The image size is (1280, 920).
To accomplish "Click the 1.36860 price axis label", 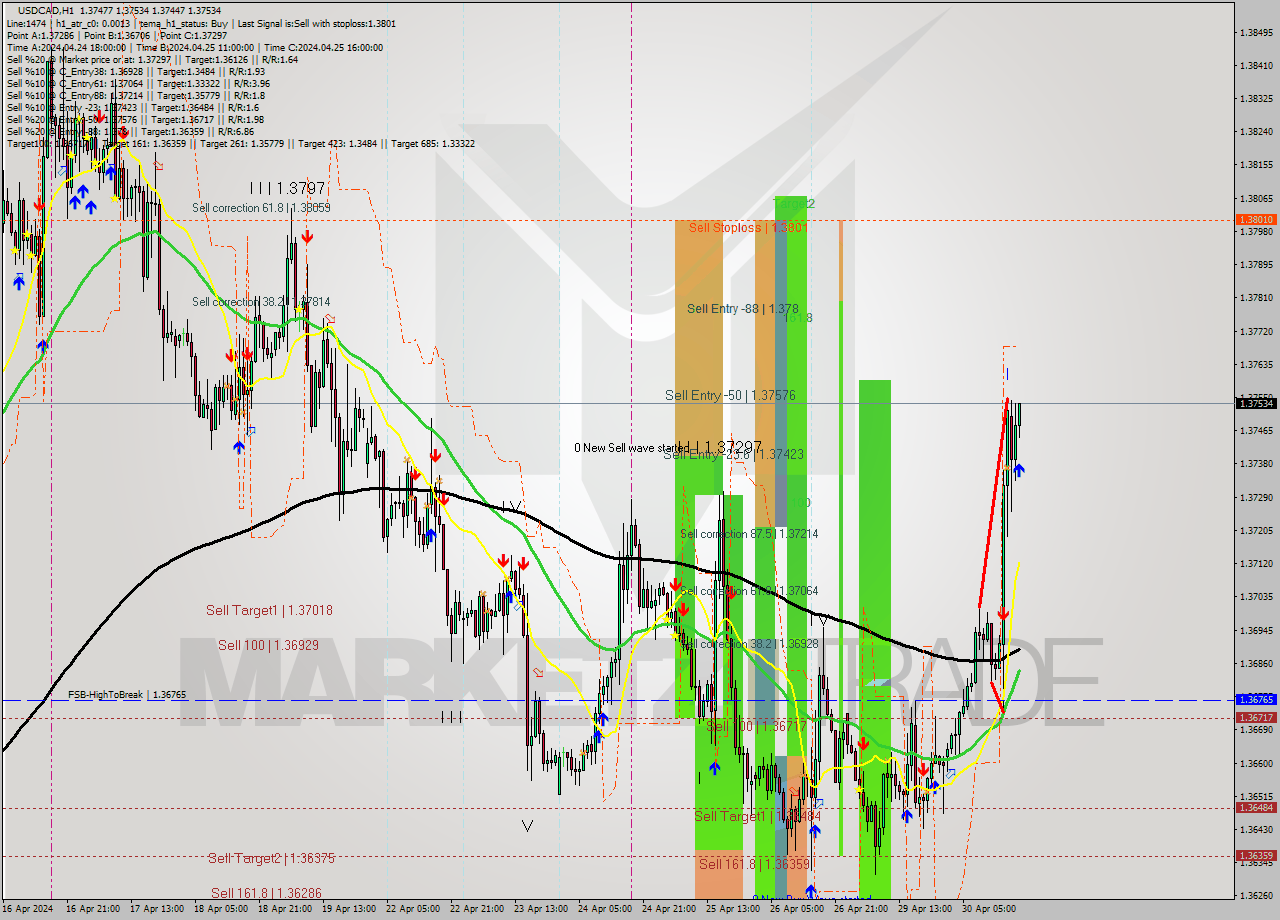I will point(1256,664).
